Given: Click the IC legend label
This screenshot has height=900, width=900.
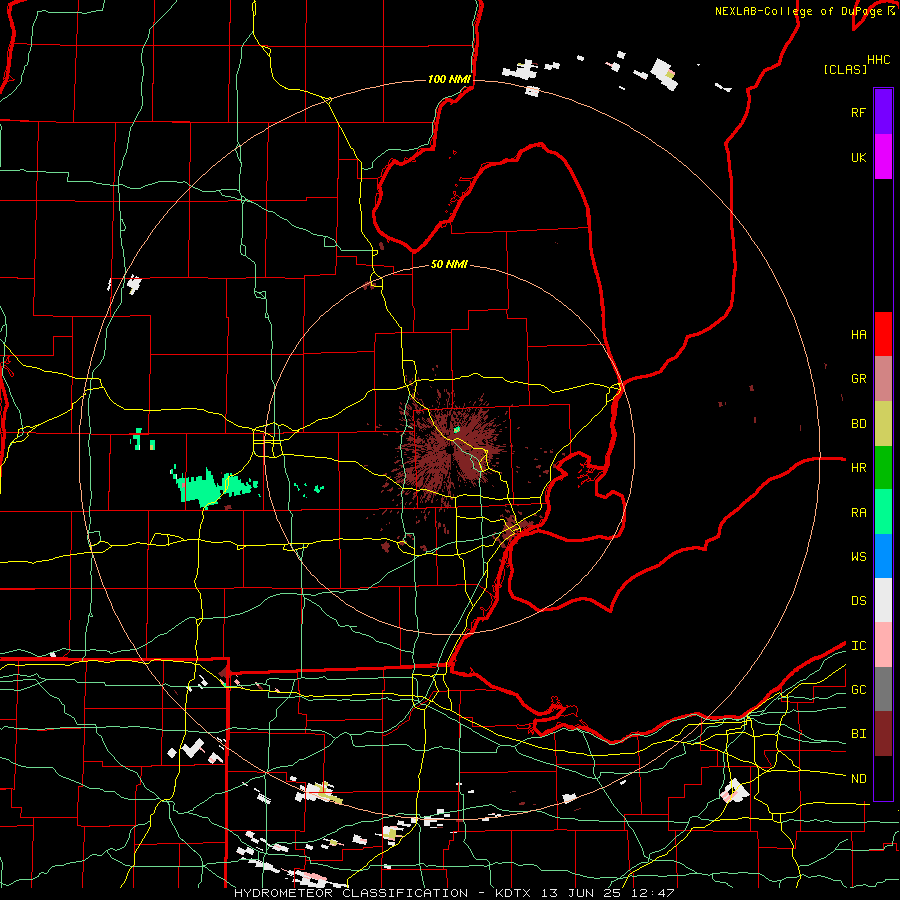Looking at the screenshot, I should click(x=858, y=646).
